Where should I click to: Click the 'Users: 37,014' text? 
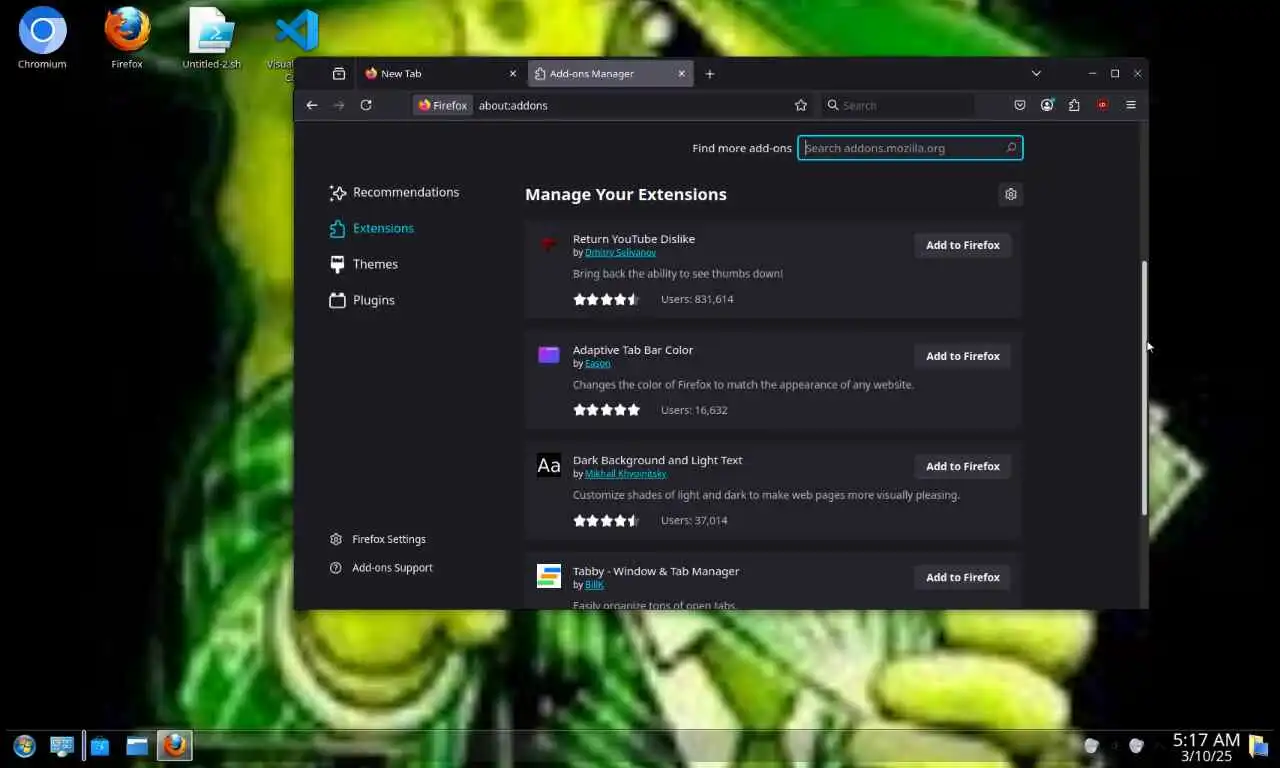pyautogui.click(x=694, y=521)
